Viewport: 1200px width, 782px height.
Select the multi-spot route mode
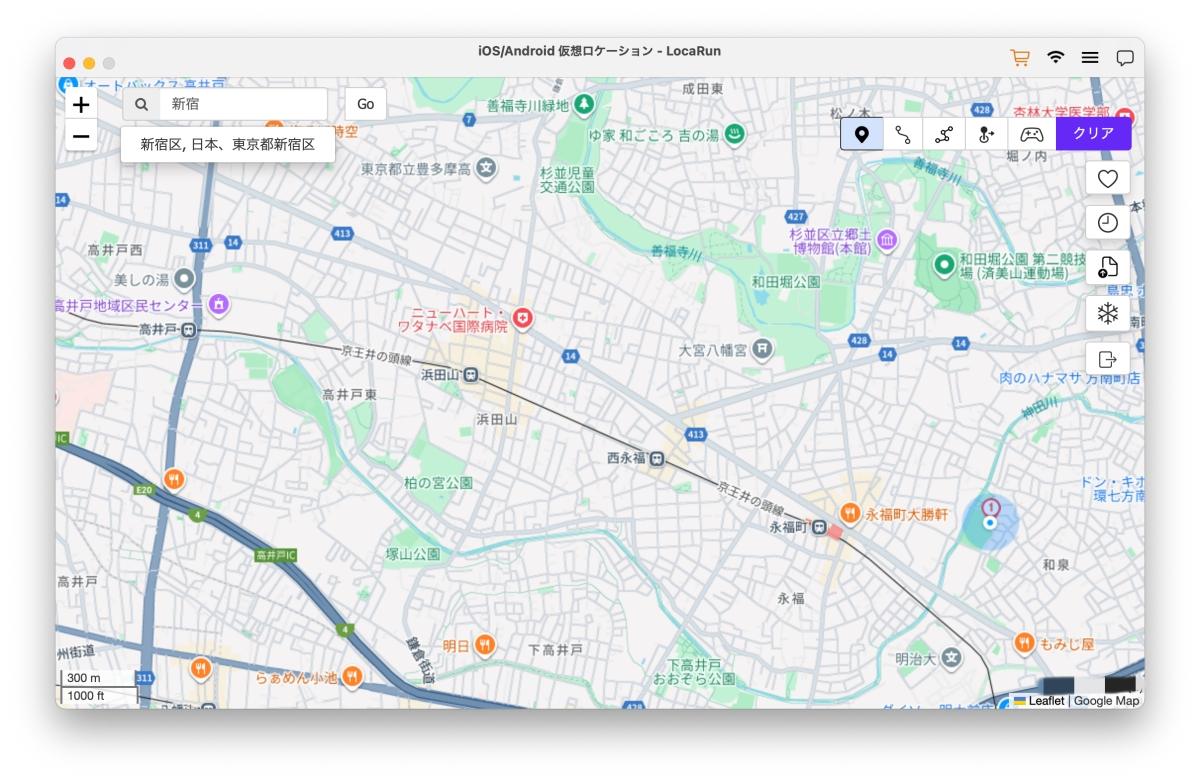(x=944, y=134)
